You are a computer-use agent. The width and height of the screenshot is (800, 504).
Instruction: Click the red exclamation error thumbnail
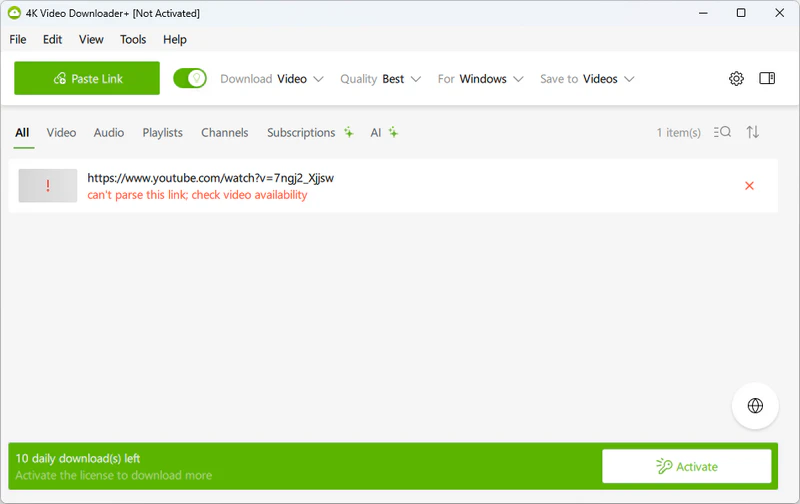click(48, 186)
